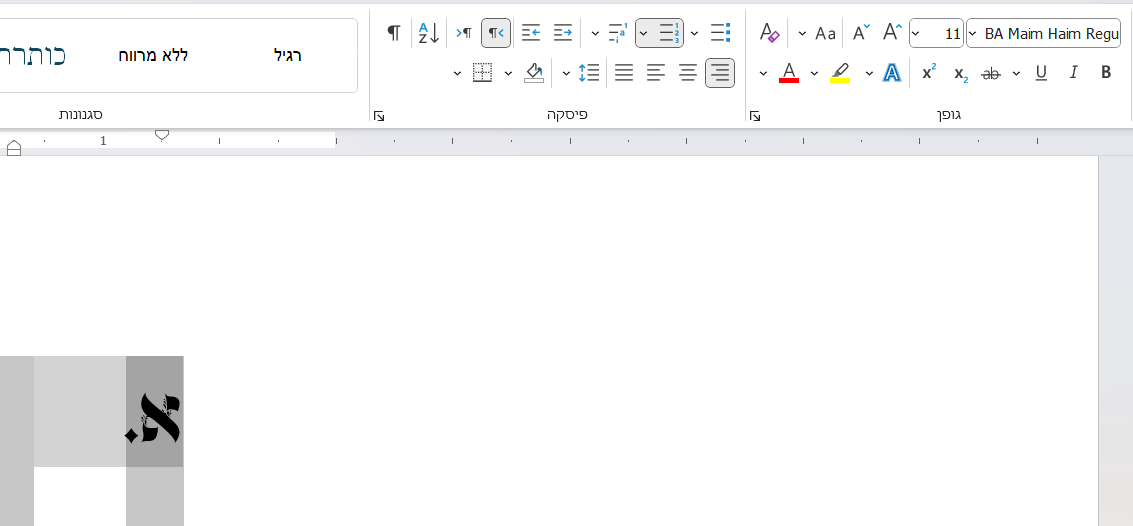
Task: Open the font size dropdown
Action: [916, 33]
